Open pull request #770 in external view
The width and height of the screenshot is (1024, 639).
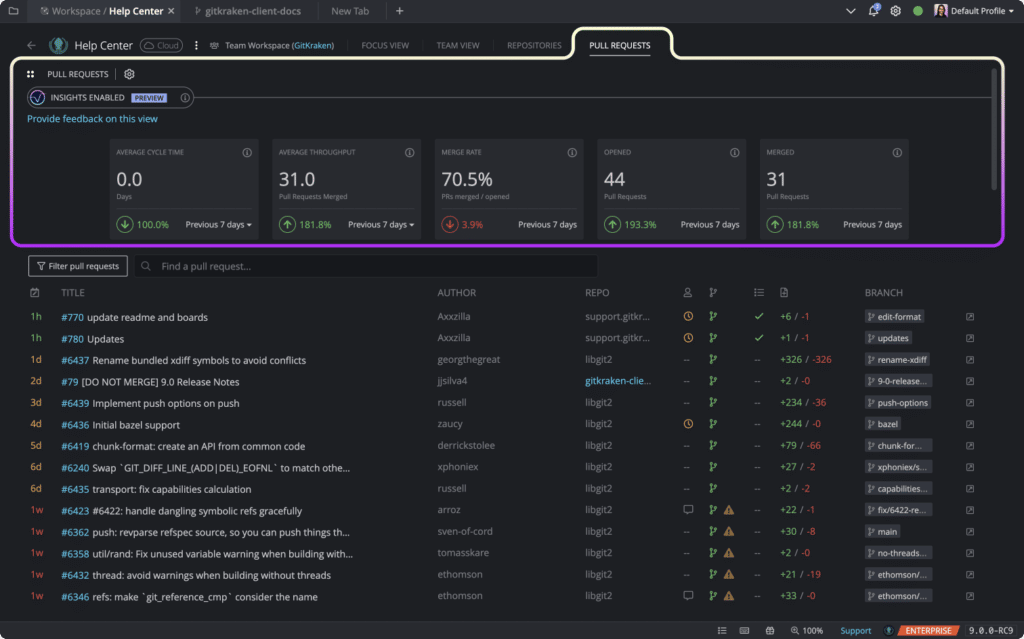click(x=970, y=317)
